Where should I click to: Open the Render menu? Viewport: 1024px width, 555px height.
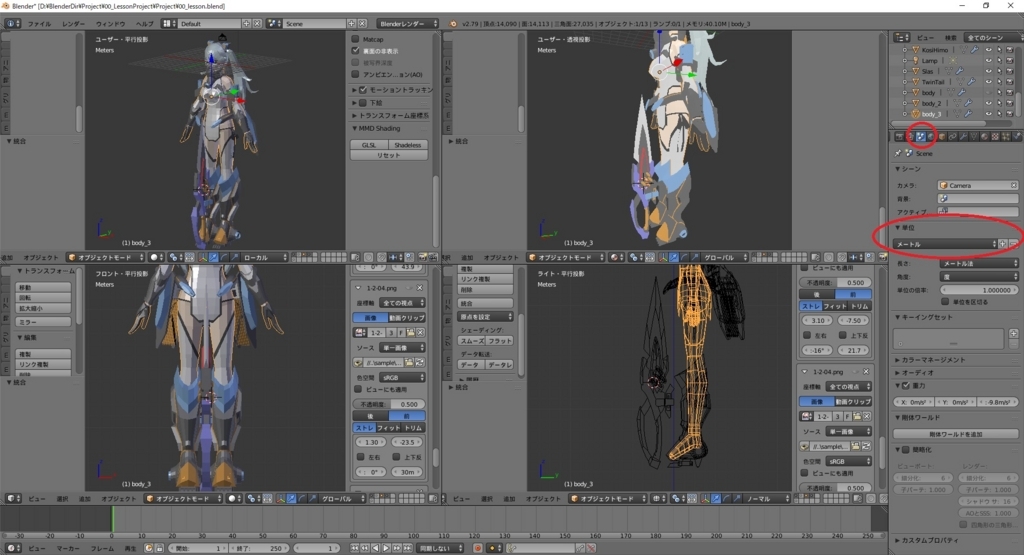[73, 24]
